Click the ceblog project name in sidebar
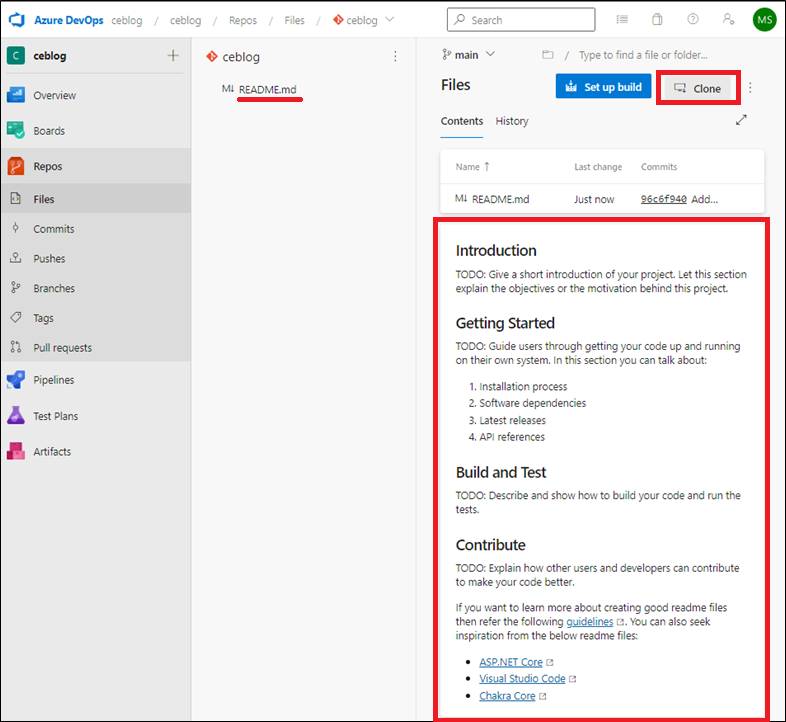The image size is (786, 722). point(50,56)
